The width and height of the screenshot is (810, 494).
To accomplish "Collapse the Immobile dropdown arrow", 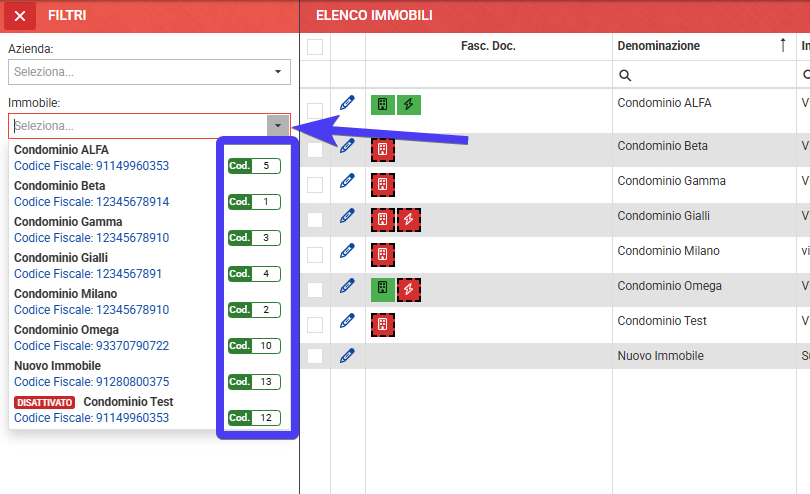I will point(278,126).
